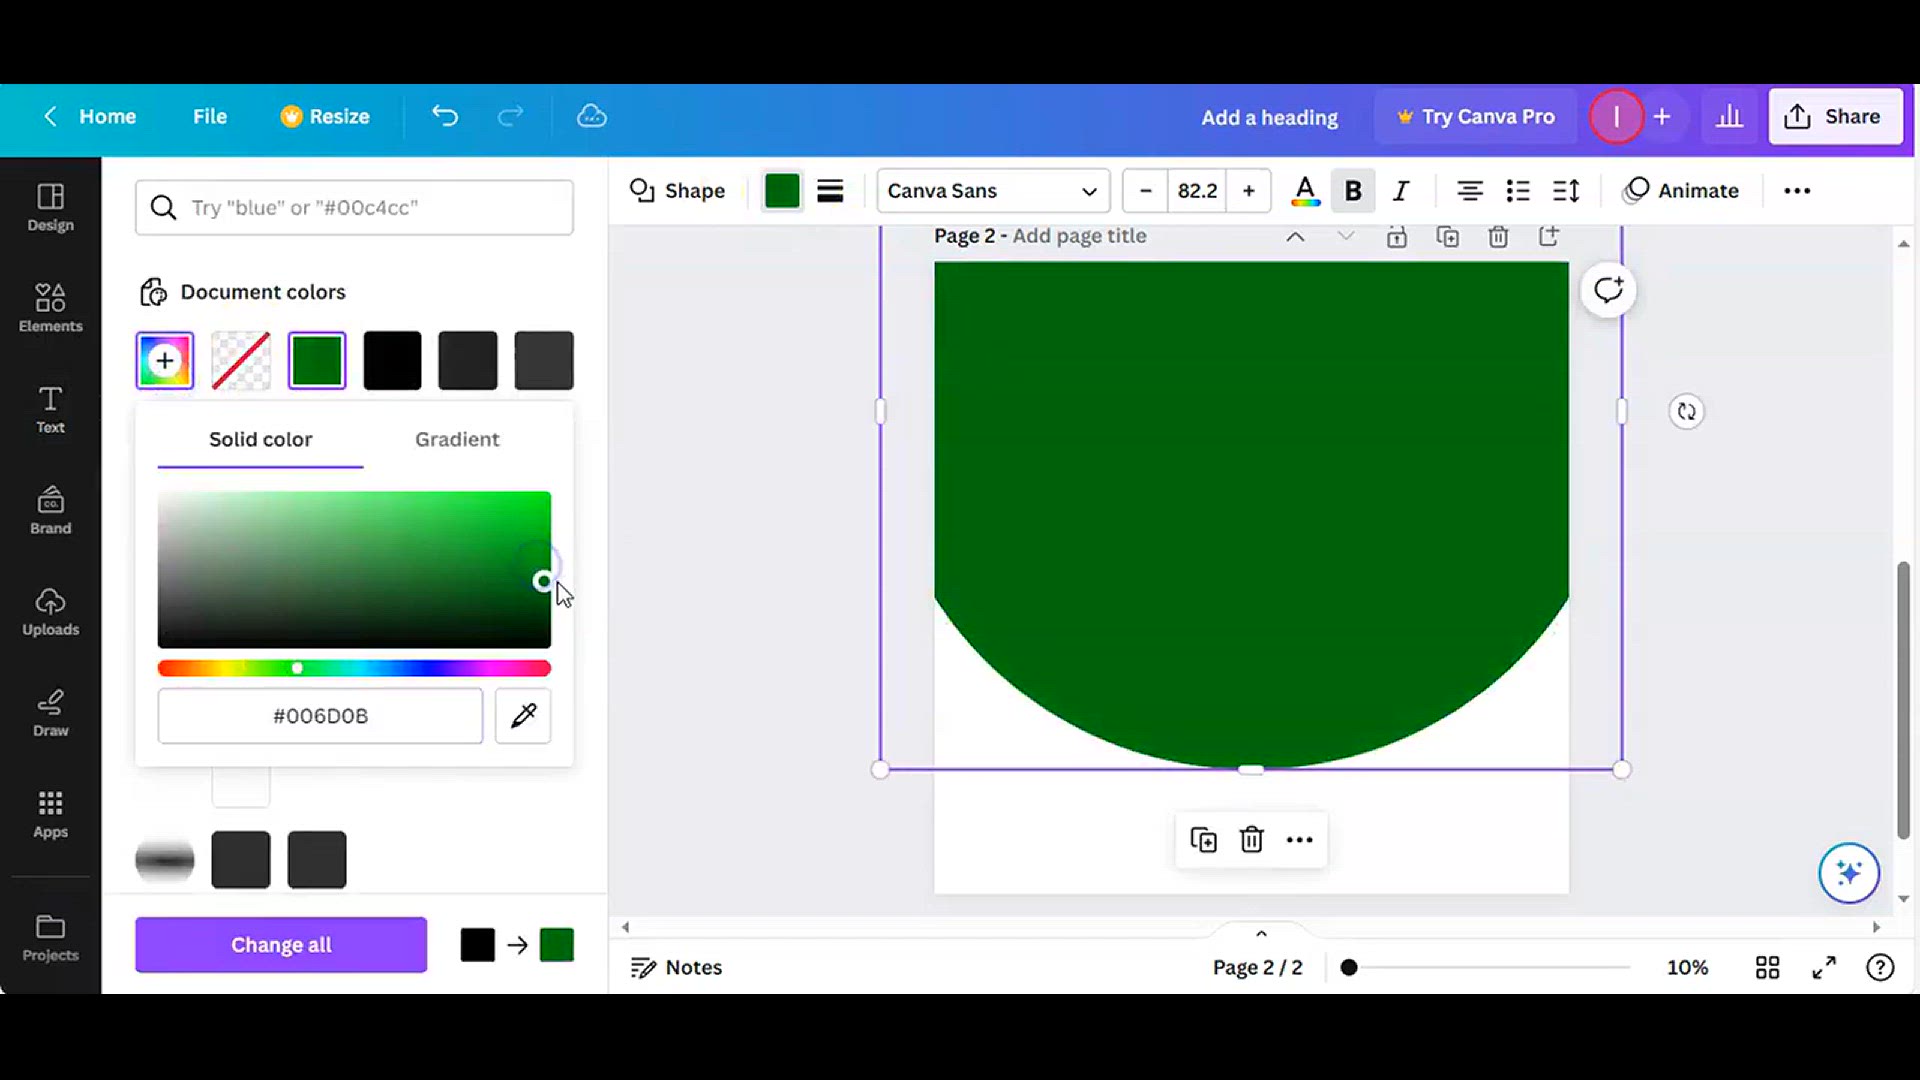Image resolution: width=1920 pixels, height=1080 pixels.
Task: Add a new document color
Action: point(165,361)
